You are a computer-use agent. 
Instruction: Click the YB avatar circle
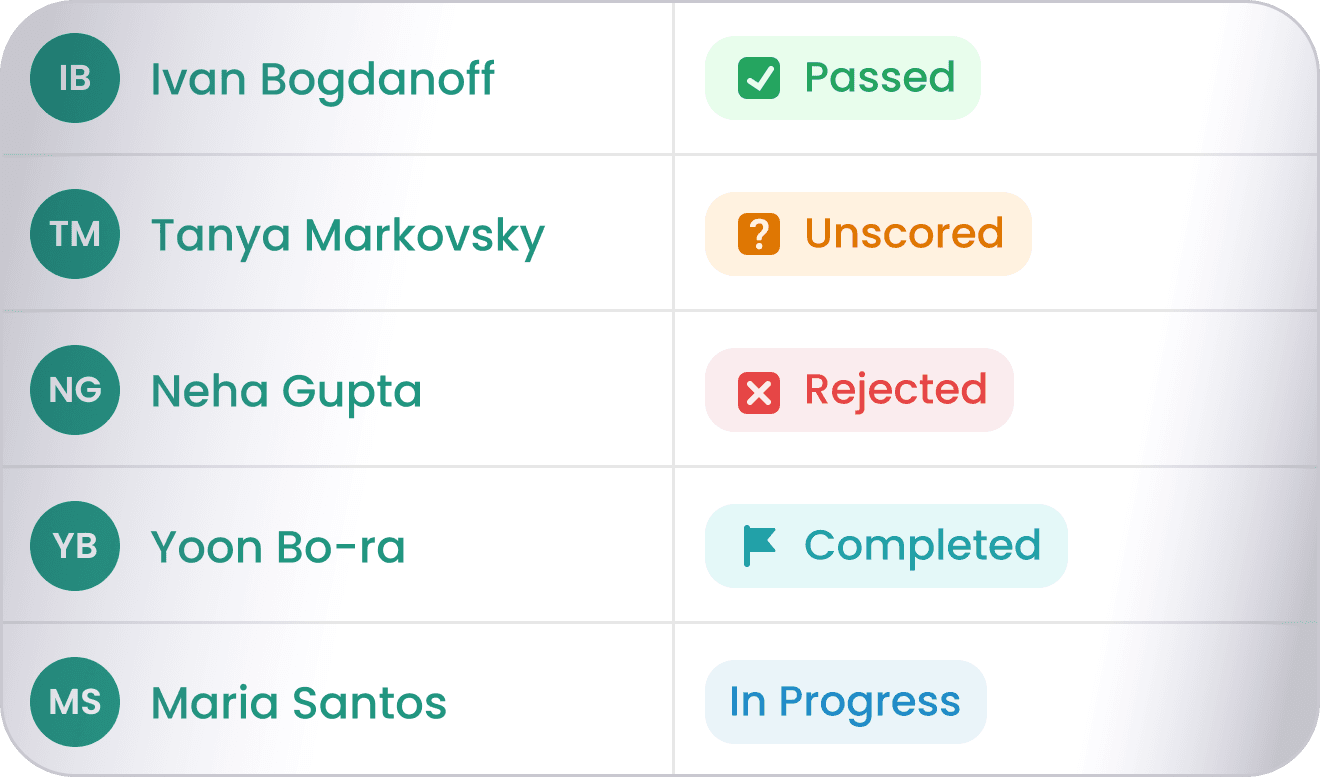pyautogui.click(x=75, y=546)
